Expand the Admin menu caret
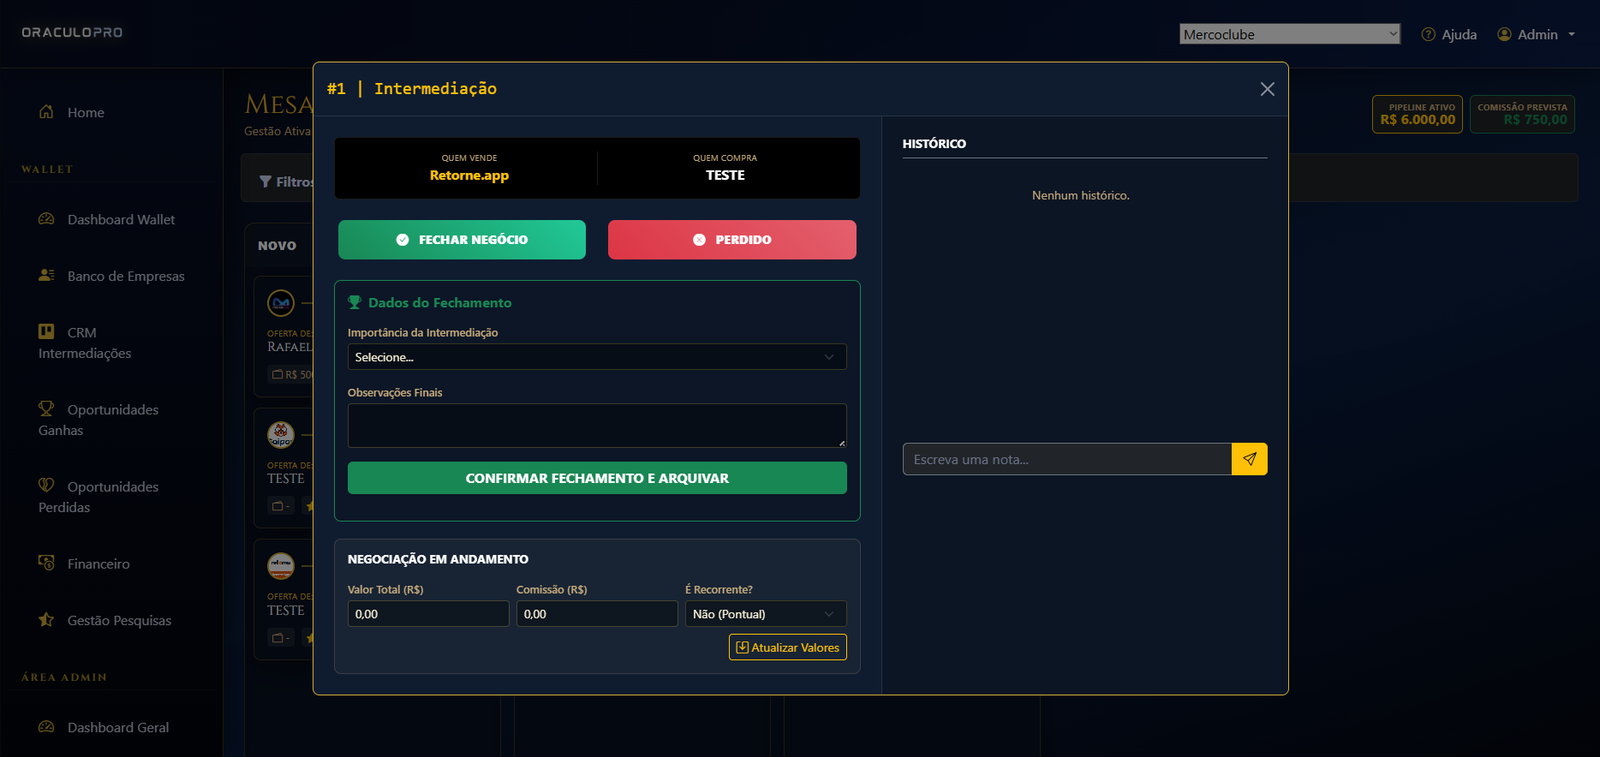Viewport: 1600px width, 757px height. [1571, 34]
